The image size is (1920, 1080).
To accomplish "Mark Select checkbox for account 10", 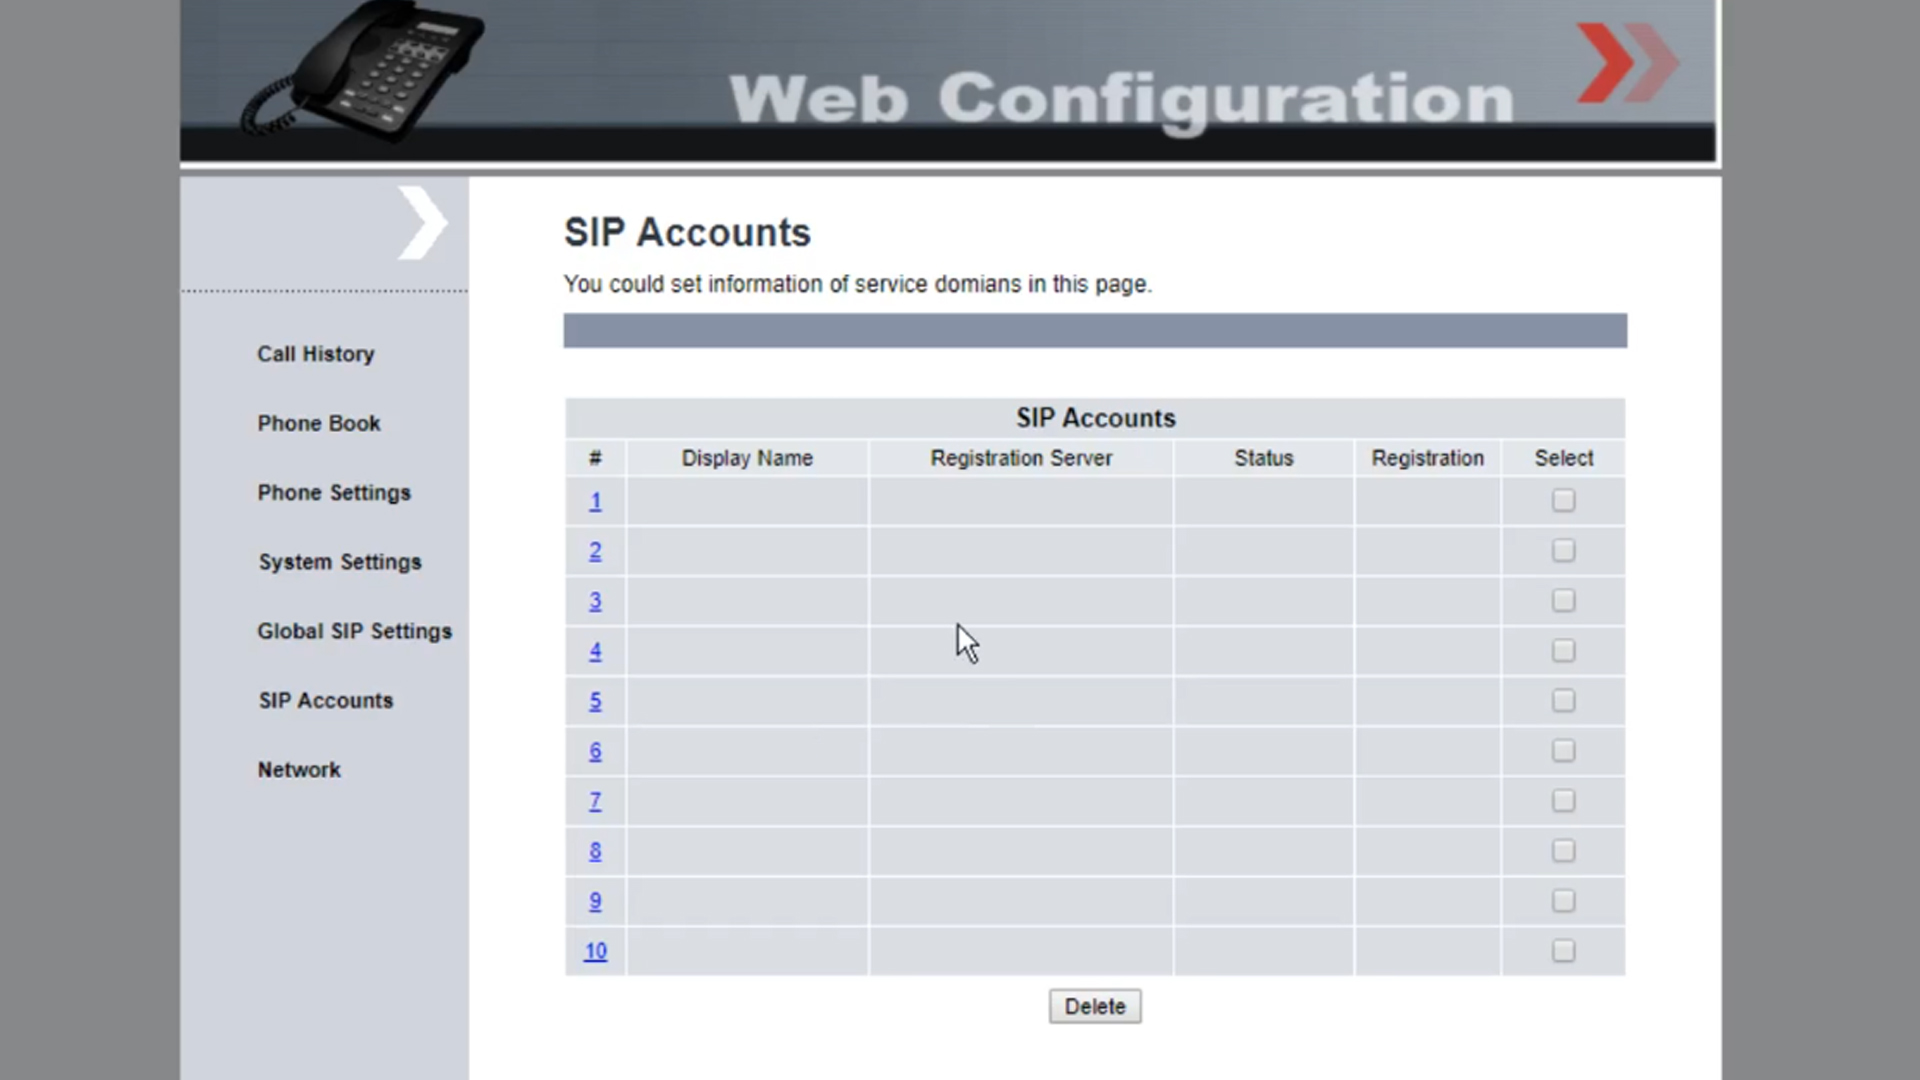I will click(1563, 950).
